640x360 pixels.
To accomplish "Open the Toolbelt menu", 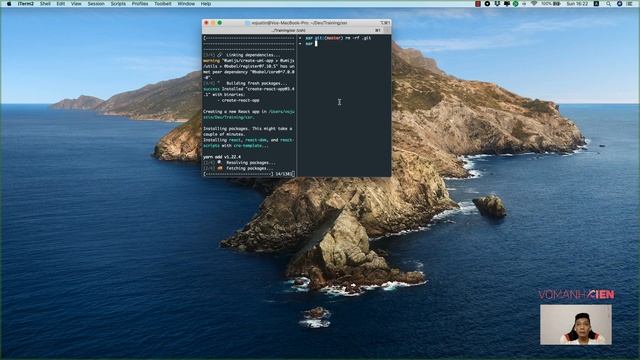I will point(162,4).
